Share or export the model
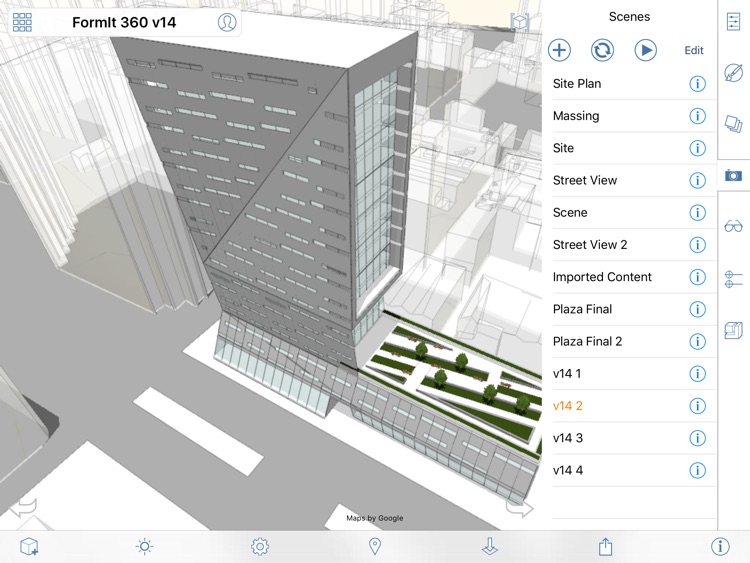 [605, 546]
